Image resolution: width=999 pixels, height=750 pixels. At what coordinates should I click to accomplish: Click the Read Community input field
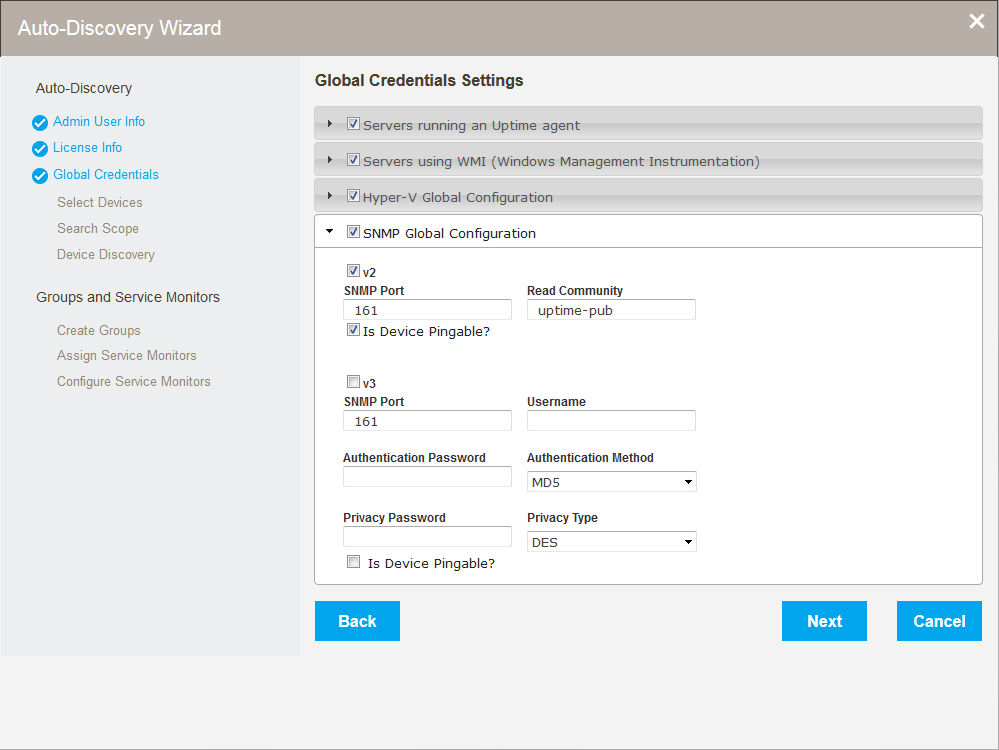(x=611, y=310)
